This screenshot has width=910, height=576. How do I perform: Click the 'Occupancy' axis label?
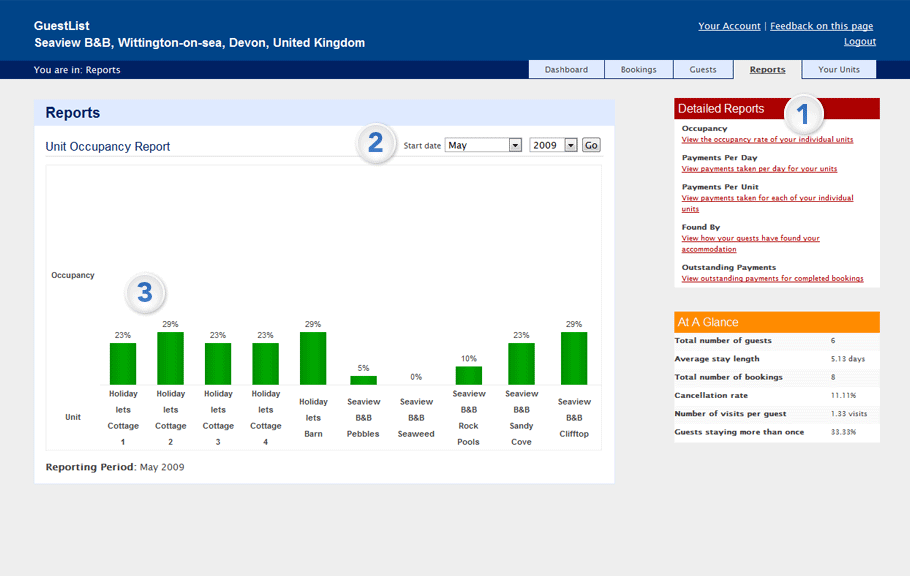[73, 275]
